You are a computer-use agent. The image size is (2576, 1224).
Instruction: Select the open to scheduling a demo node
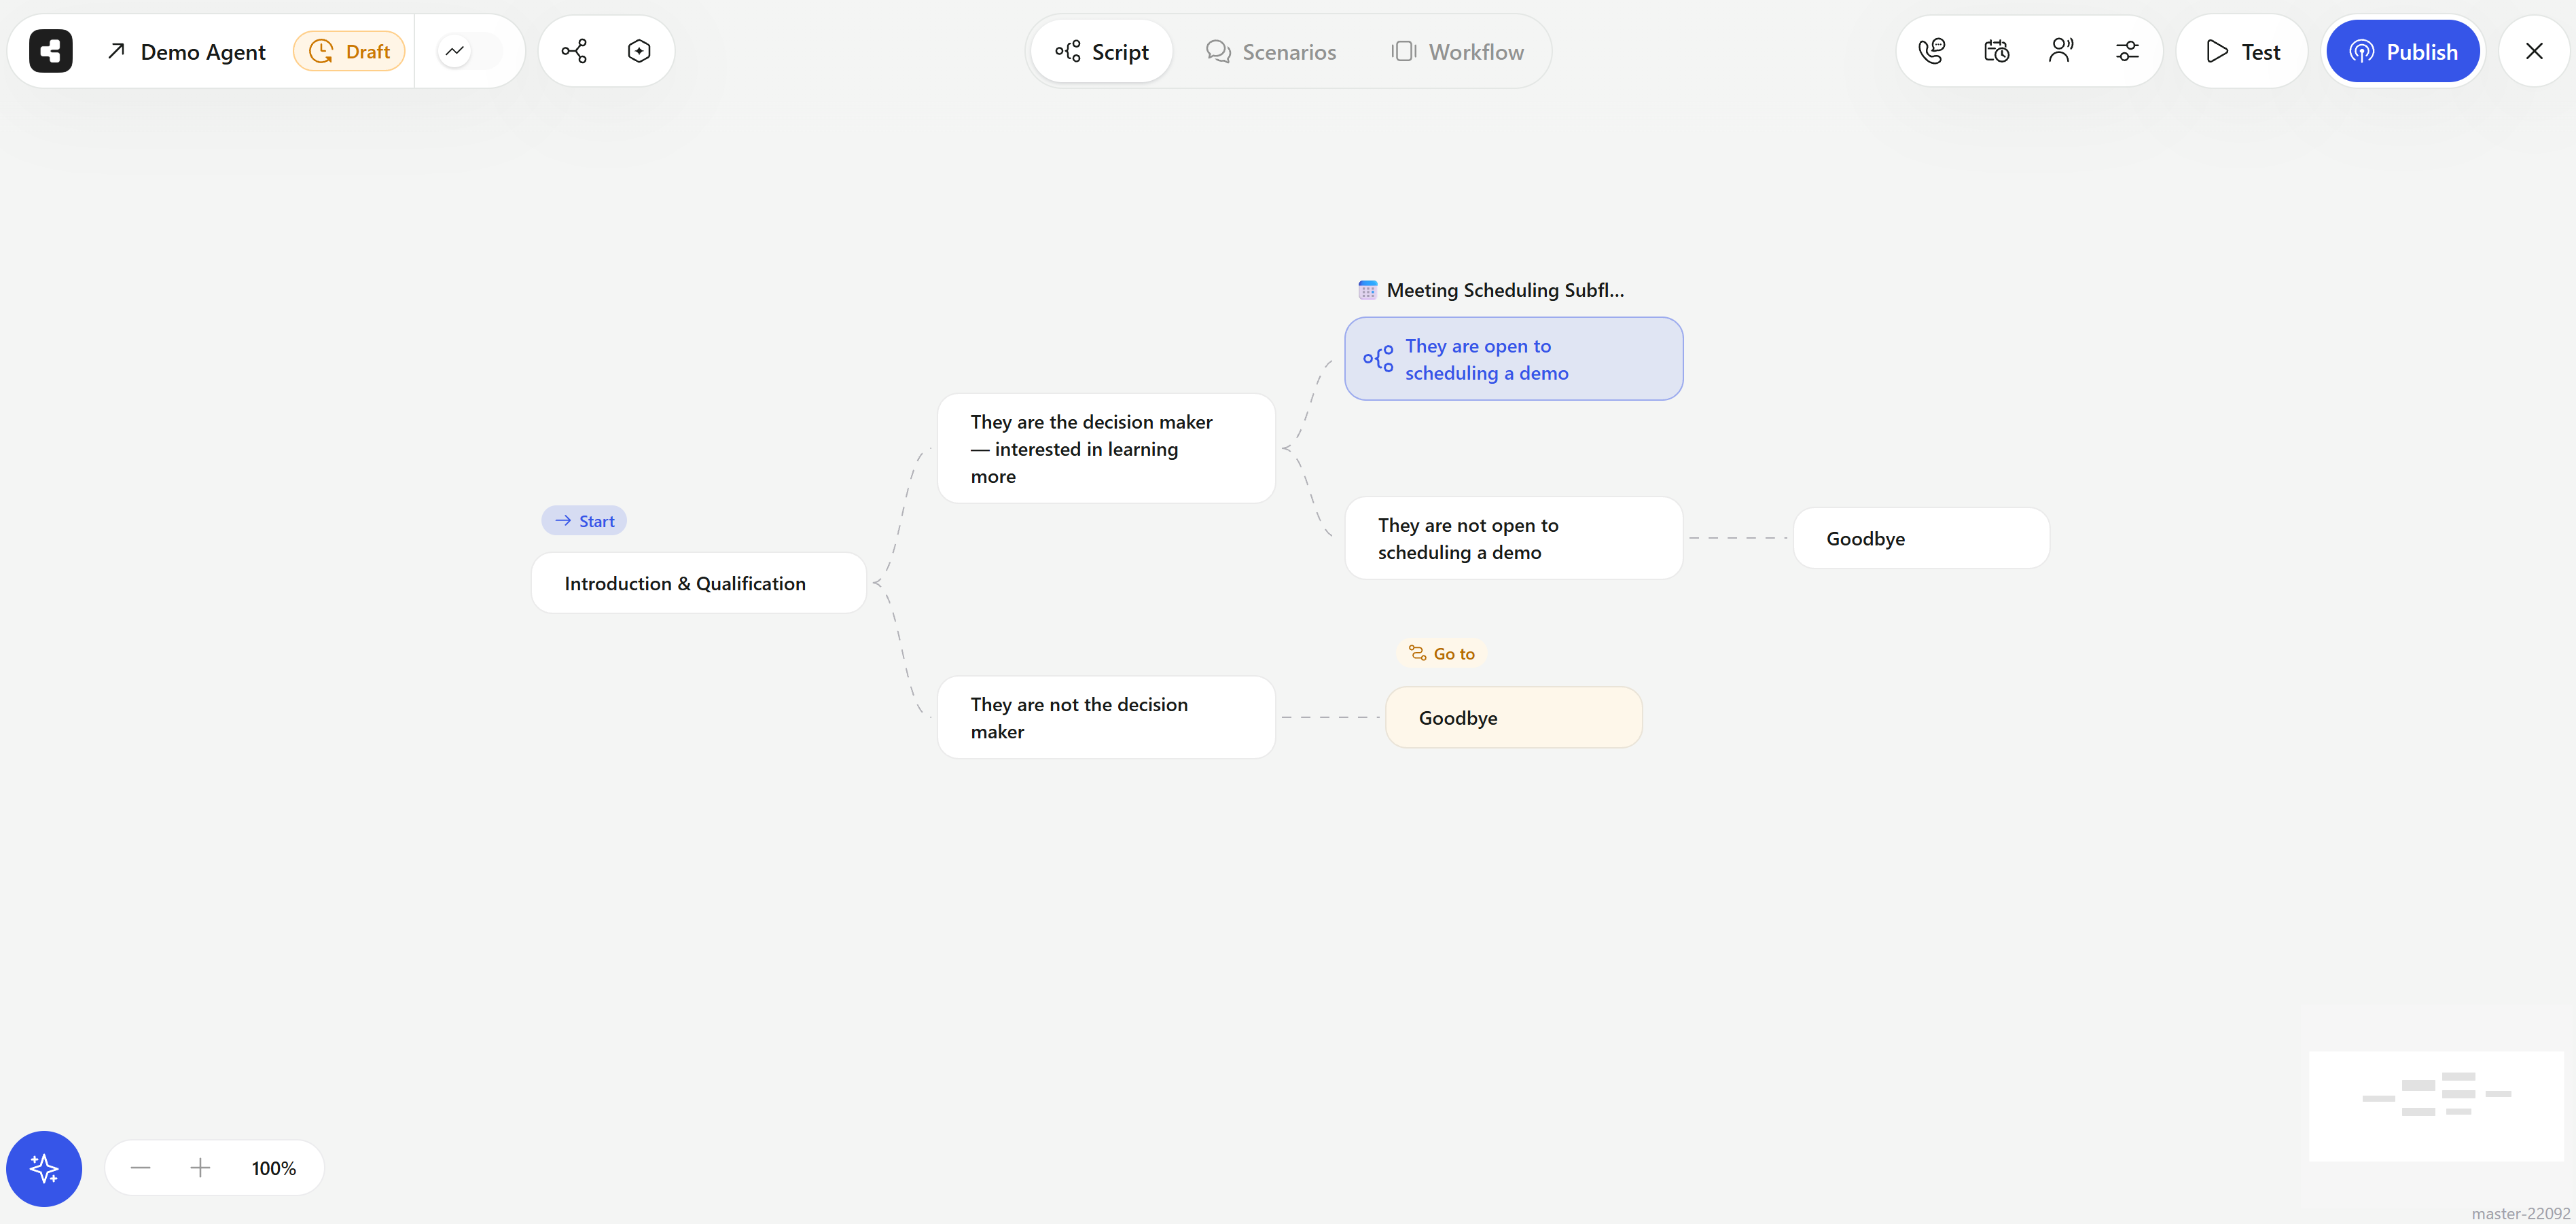[1514, 359]
